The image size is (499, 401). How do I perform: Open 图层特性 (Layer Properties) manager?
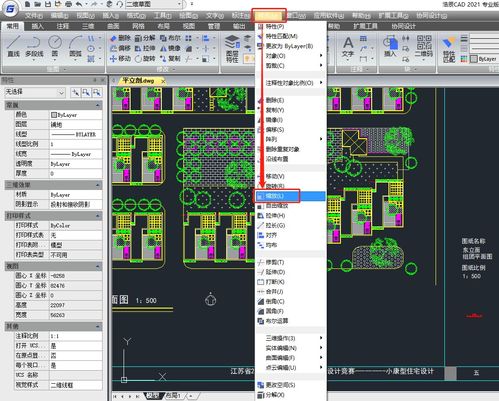point(232,49)
